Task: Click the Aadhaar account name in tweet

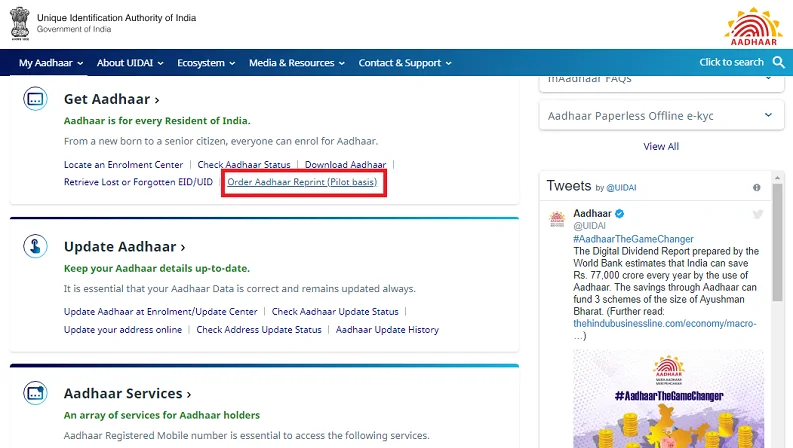Action: pyautogui.click(x=592, y=213)
